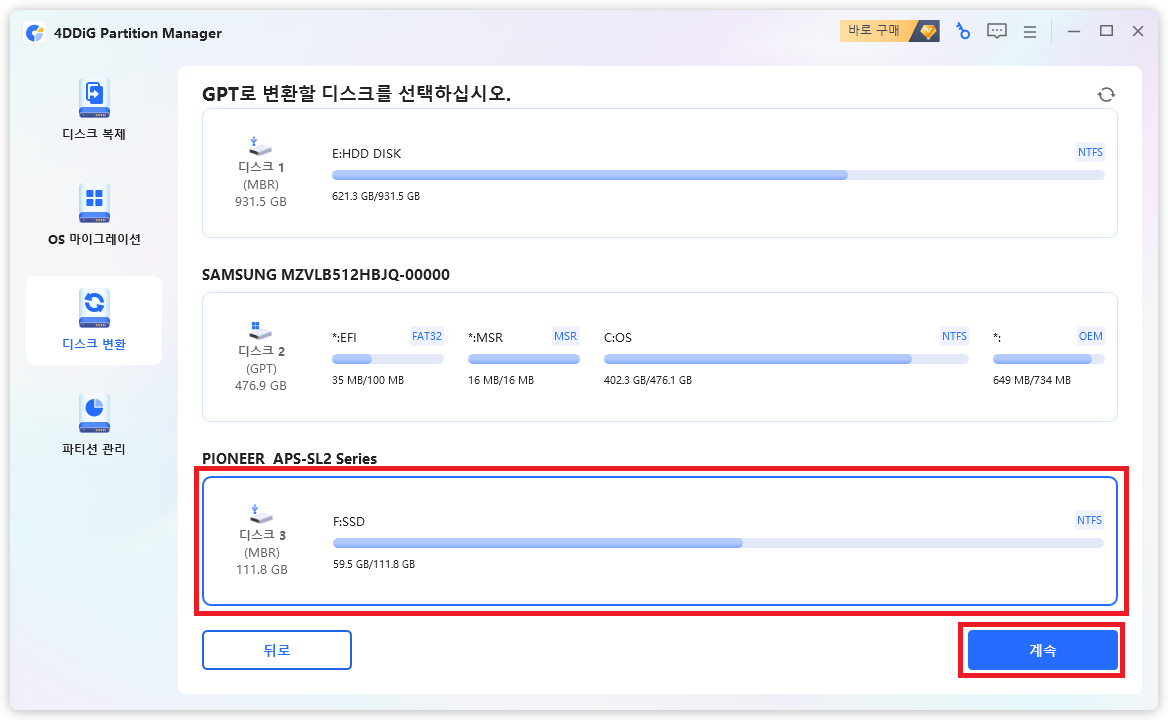This screenshot has height=720, width=1168.
Task: Click the F:SSD usage bar
Action: (x=718, y=543)
